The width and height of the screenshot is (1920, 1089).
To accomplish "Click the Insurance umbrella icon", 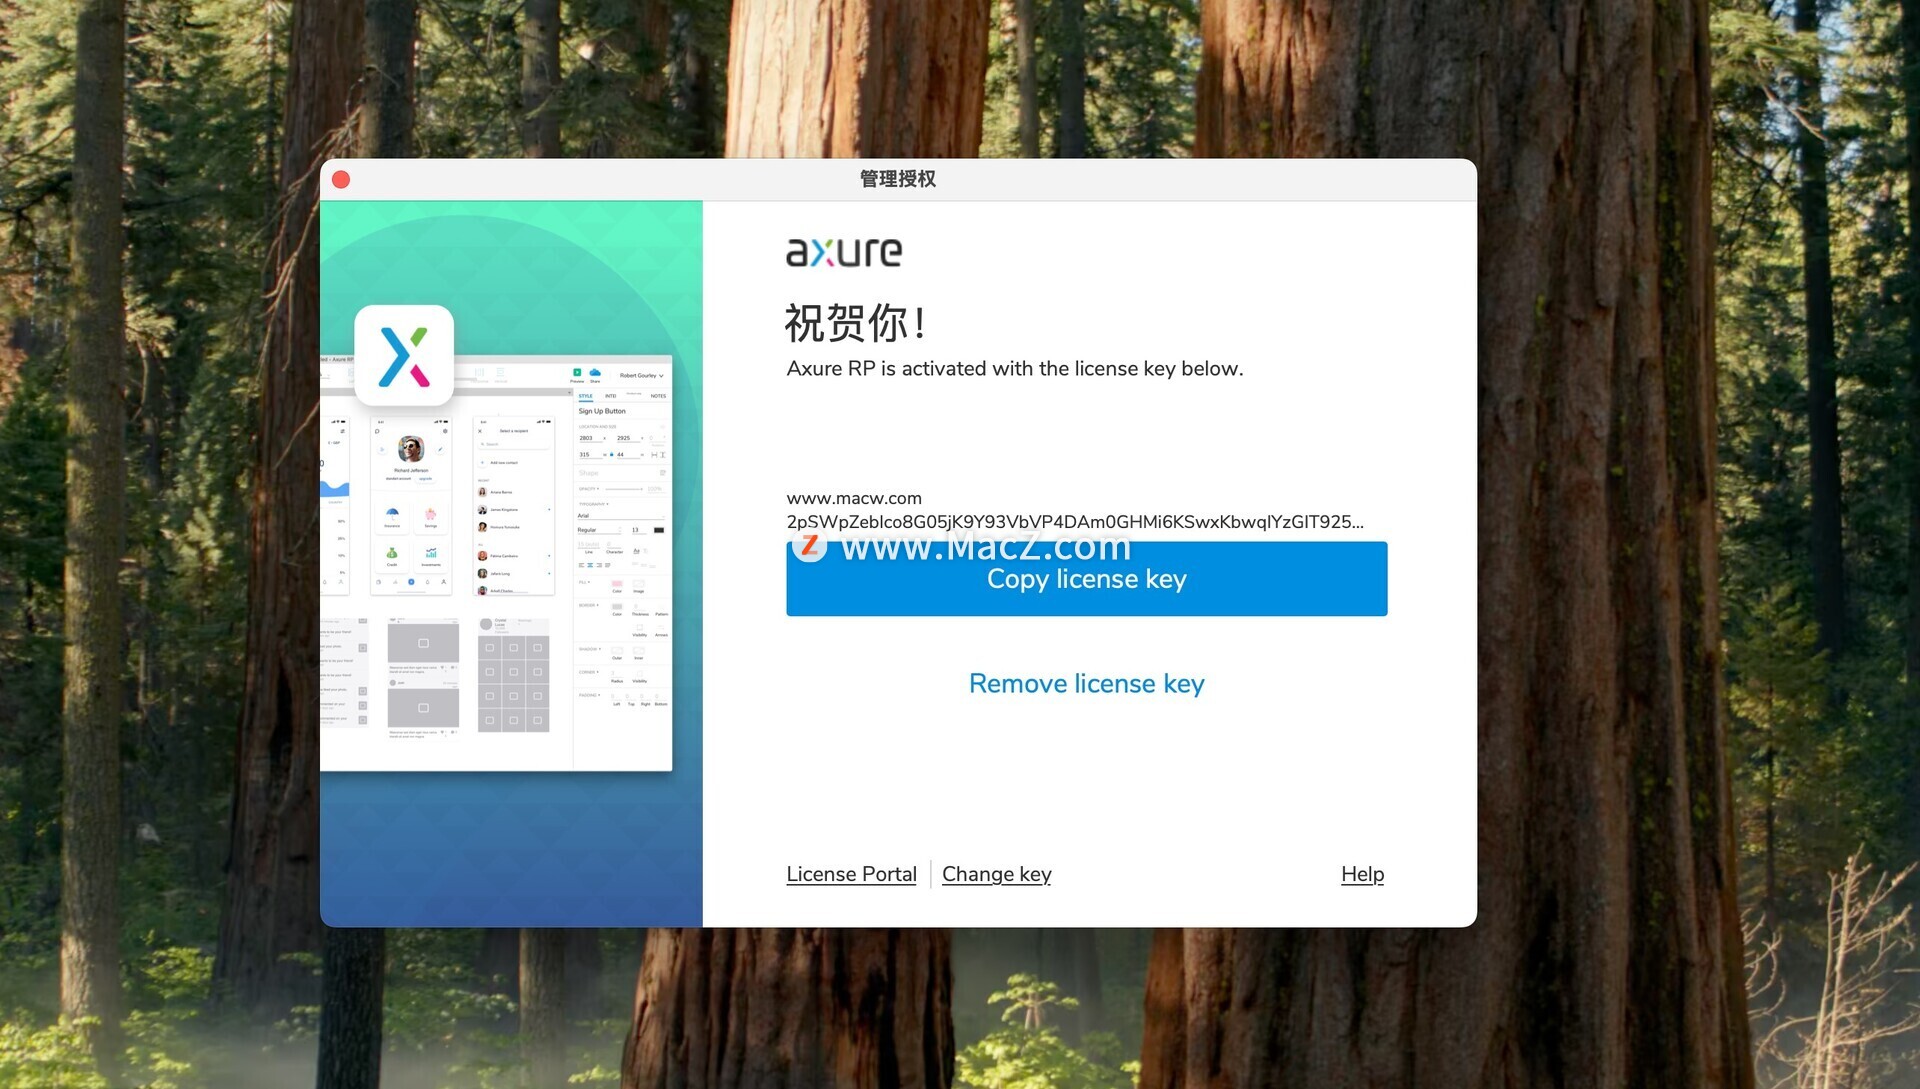I will [x=392, y=514].
